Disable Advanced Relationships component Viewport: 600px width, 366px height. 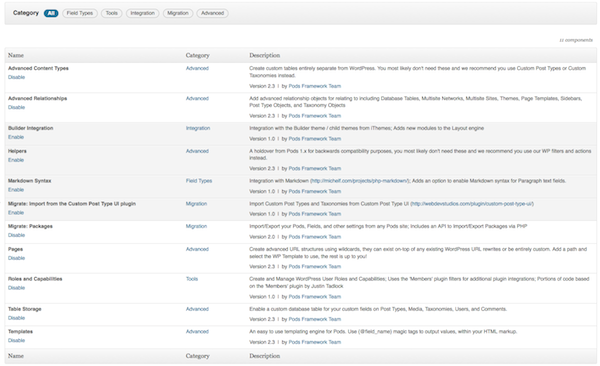point(16,108)
